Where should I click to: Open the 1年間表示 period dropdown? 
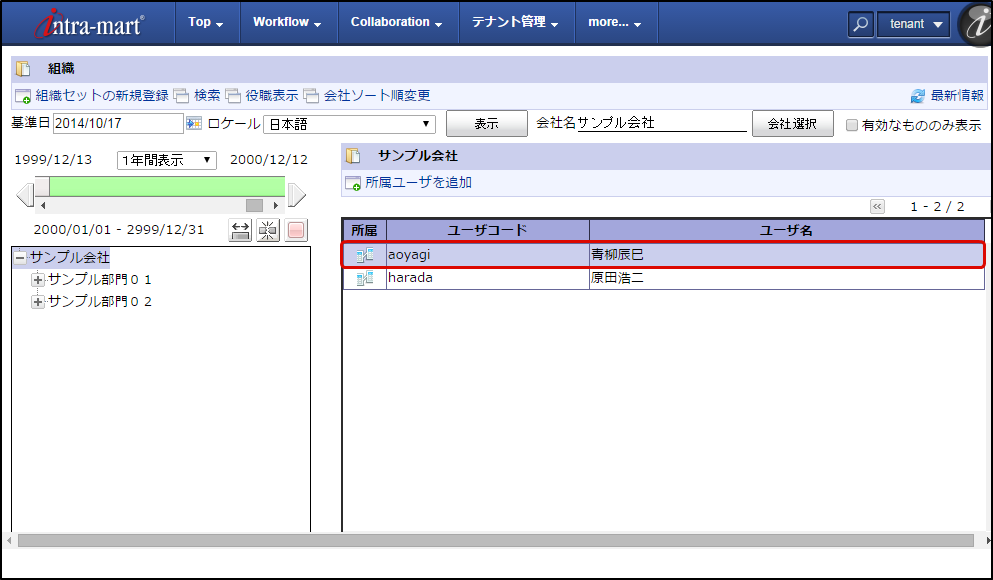[x=166, y=160]
